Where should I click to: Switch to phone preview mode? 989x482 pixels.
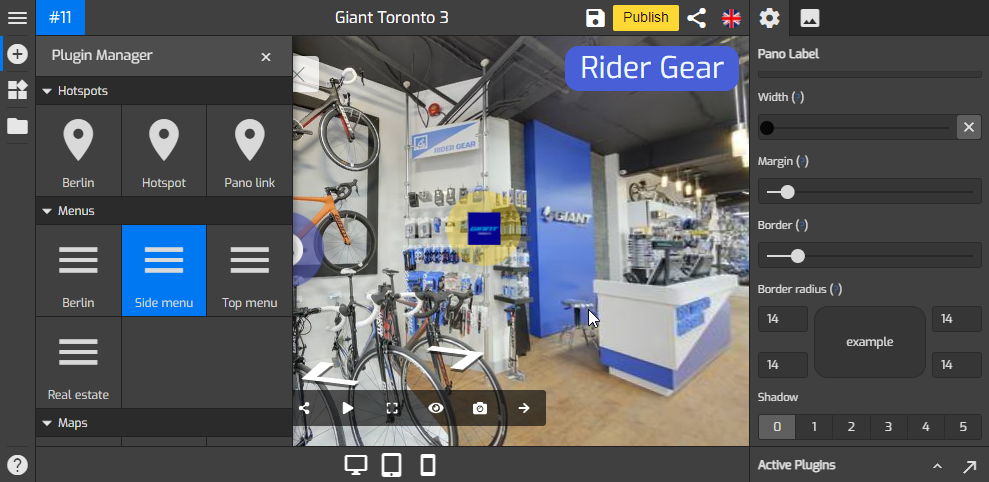[x=428, y=465]
